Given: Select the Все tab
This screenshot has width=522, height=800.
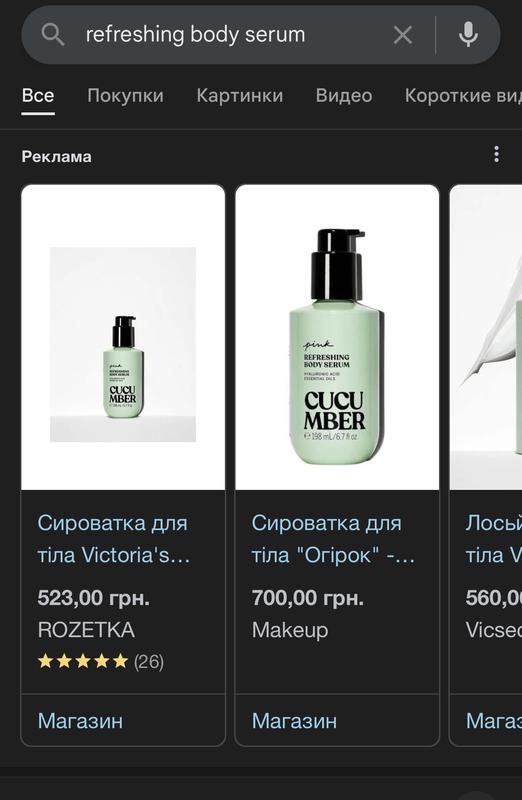Looking at the screenshot, I should (38, 95).
